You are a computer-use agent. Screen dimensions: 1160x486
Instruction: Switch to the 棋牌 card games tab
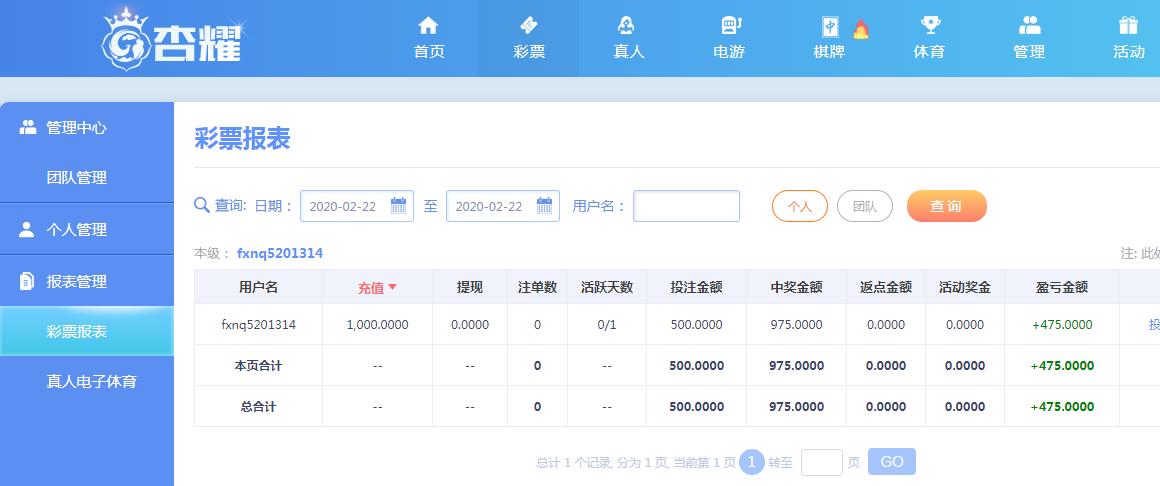(829, 38)
